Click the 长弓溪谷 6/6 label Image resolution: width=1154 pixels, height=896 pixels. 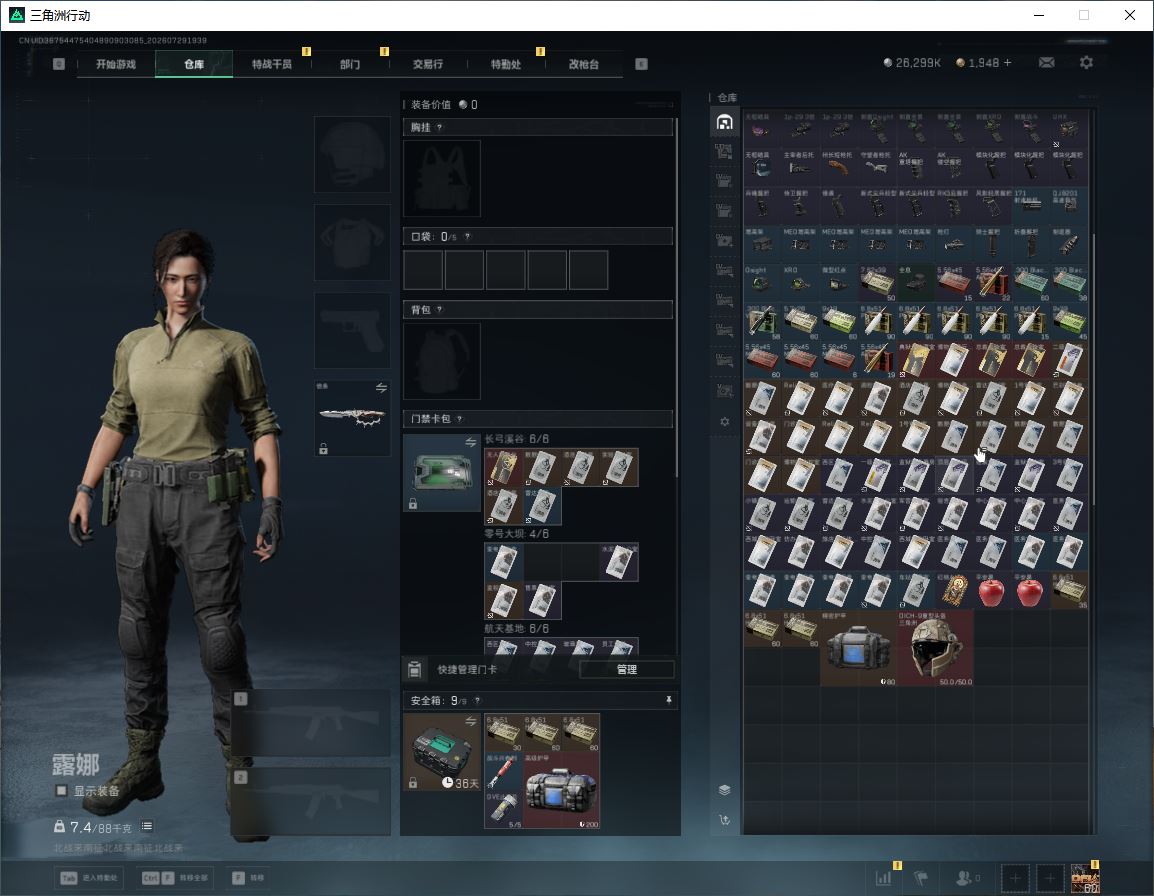(x=517, y=439)
